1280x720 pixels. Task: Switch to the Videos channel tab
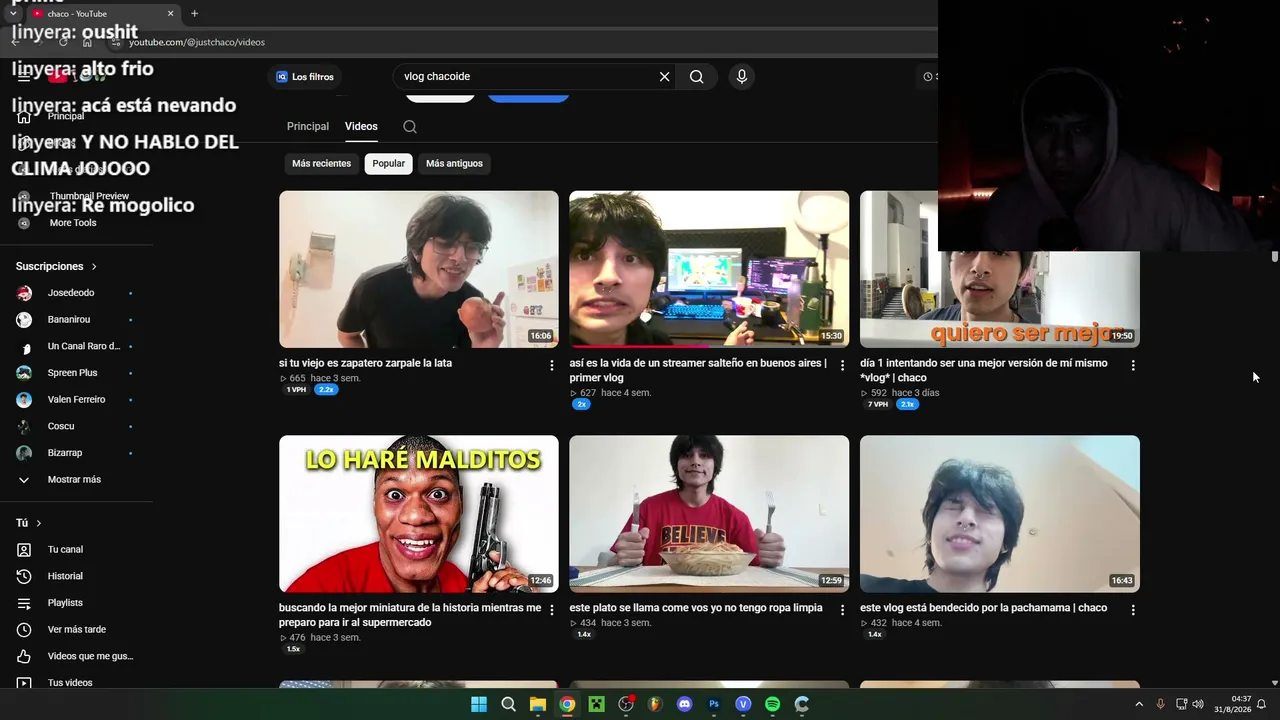point(361,127)
